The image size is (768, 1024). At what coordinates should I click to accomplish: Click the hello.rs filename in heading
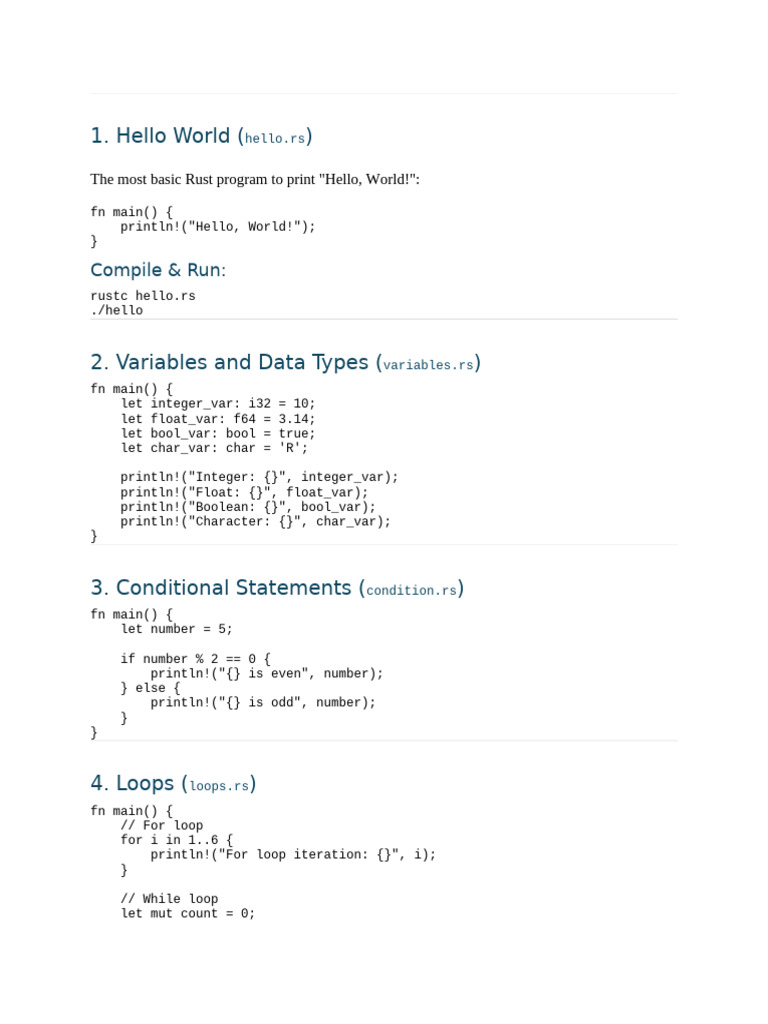click(275, 138)
